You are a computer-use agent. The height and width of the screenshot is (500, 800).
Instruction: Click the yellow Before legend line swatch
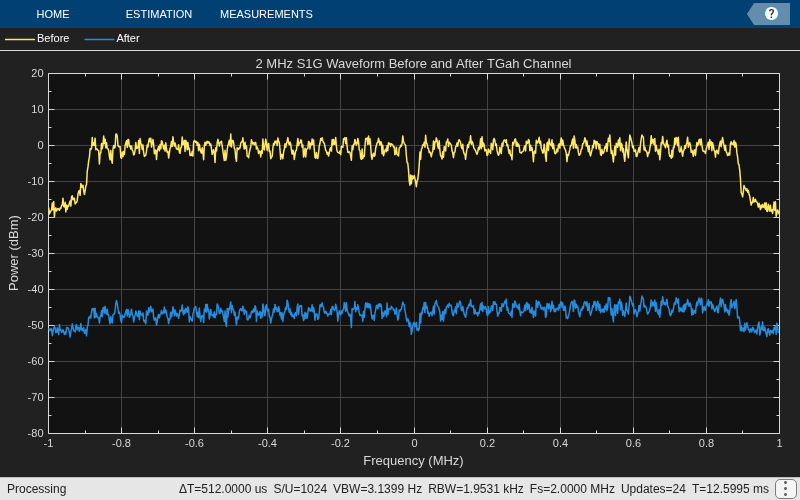pyautogui.click(x=19, y=39)
